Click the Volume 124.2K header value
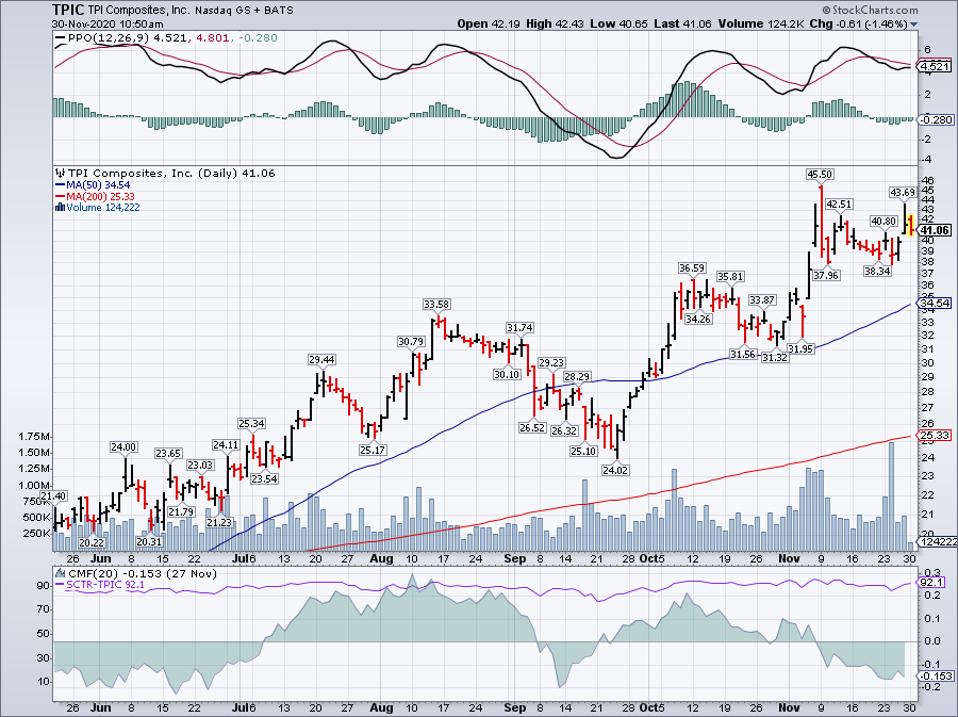This screenshot has width=958, height=717. 762,24
